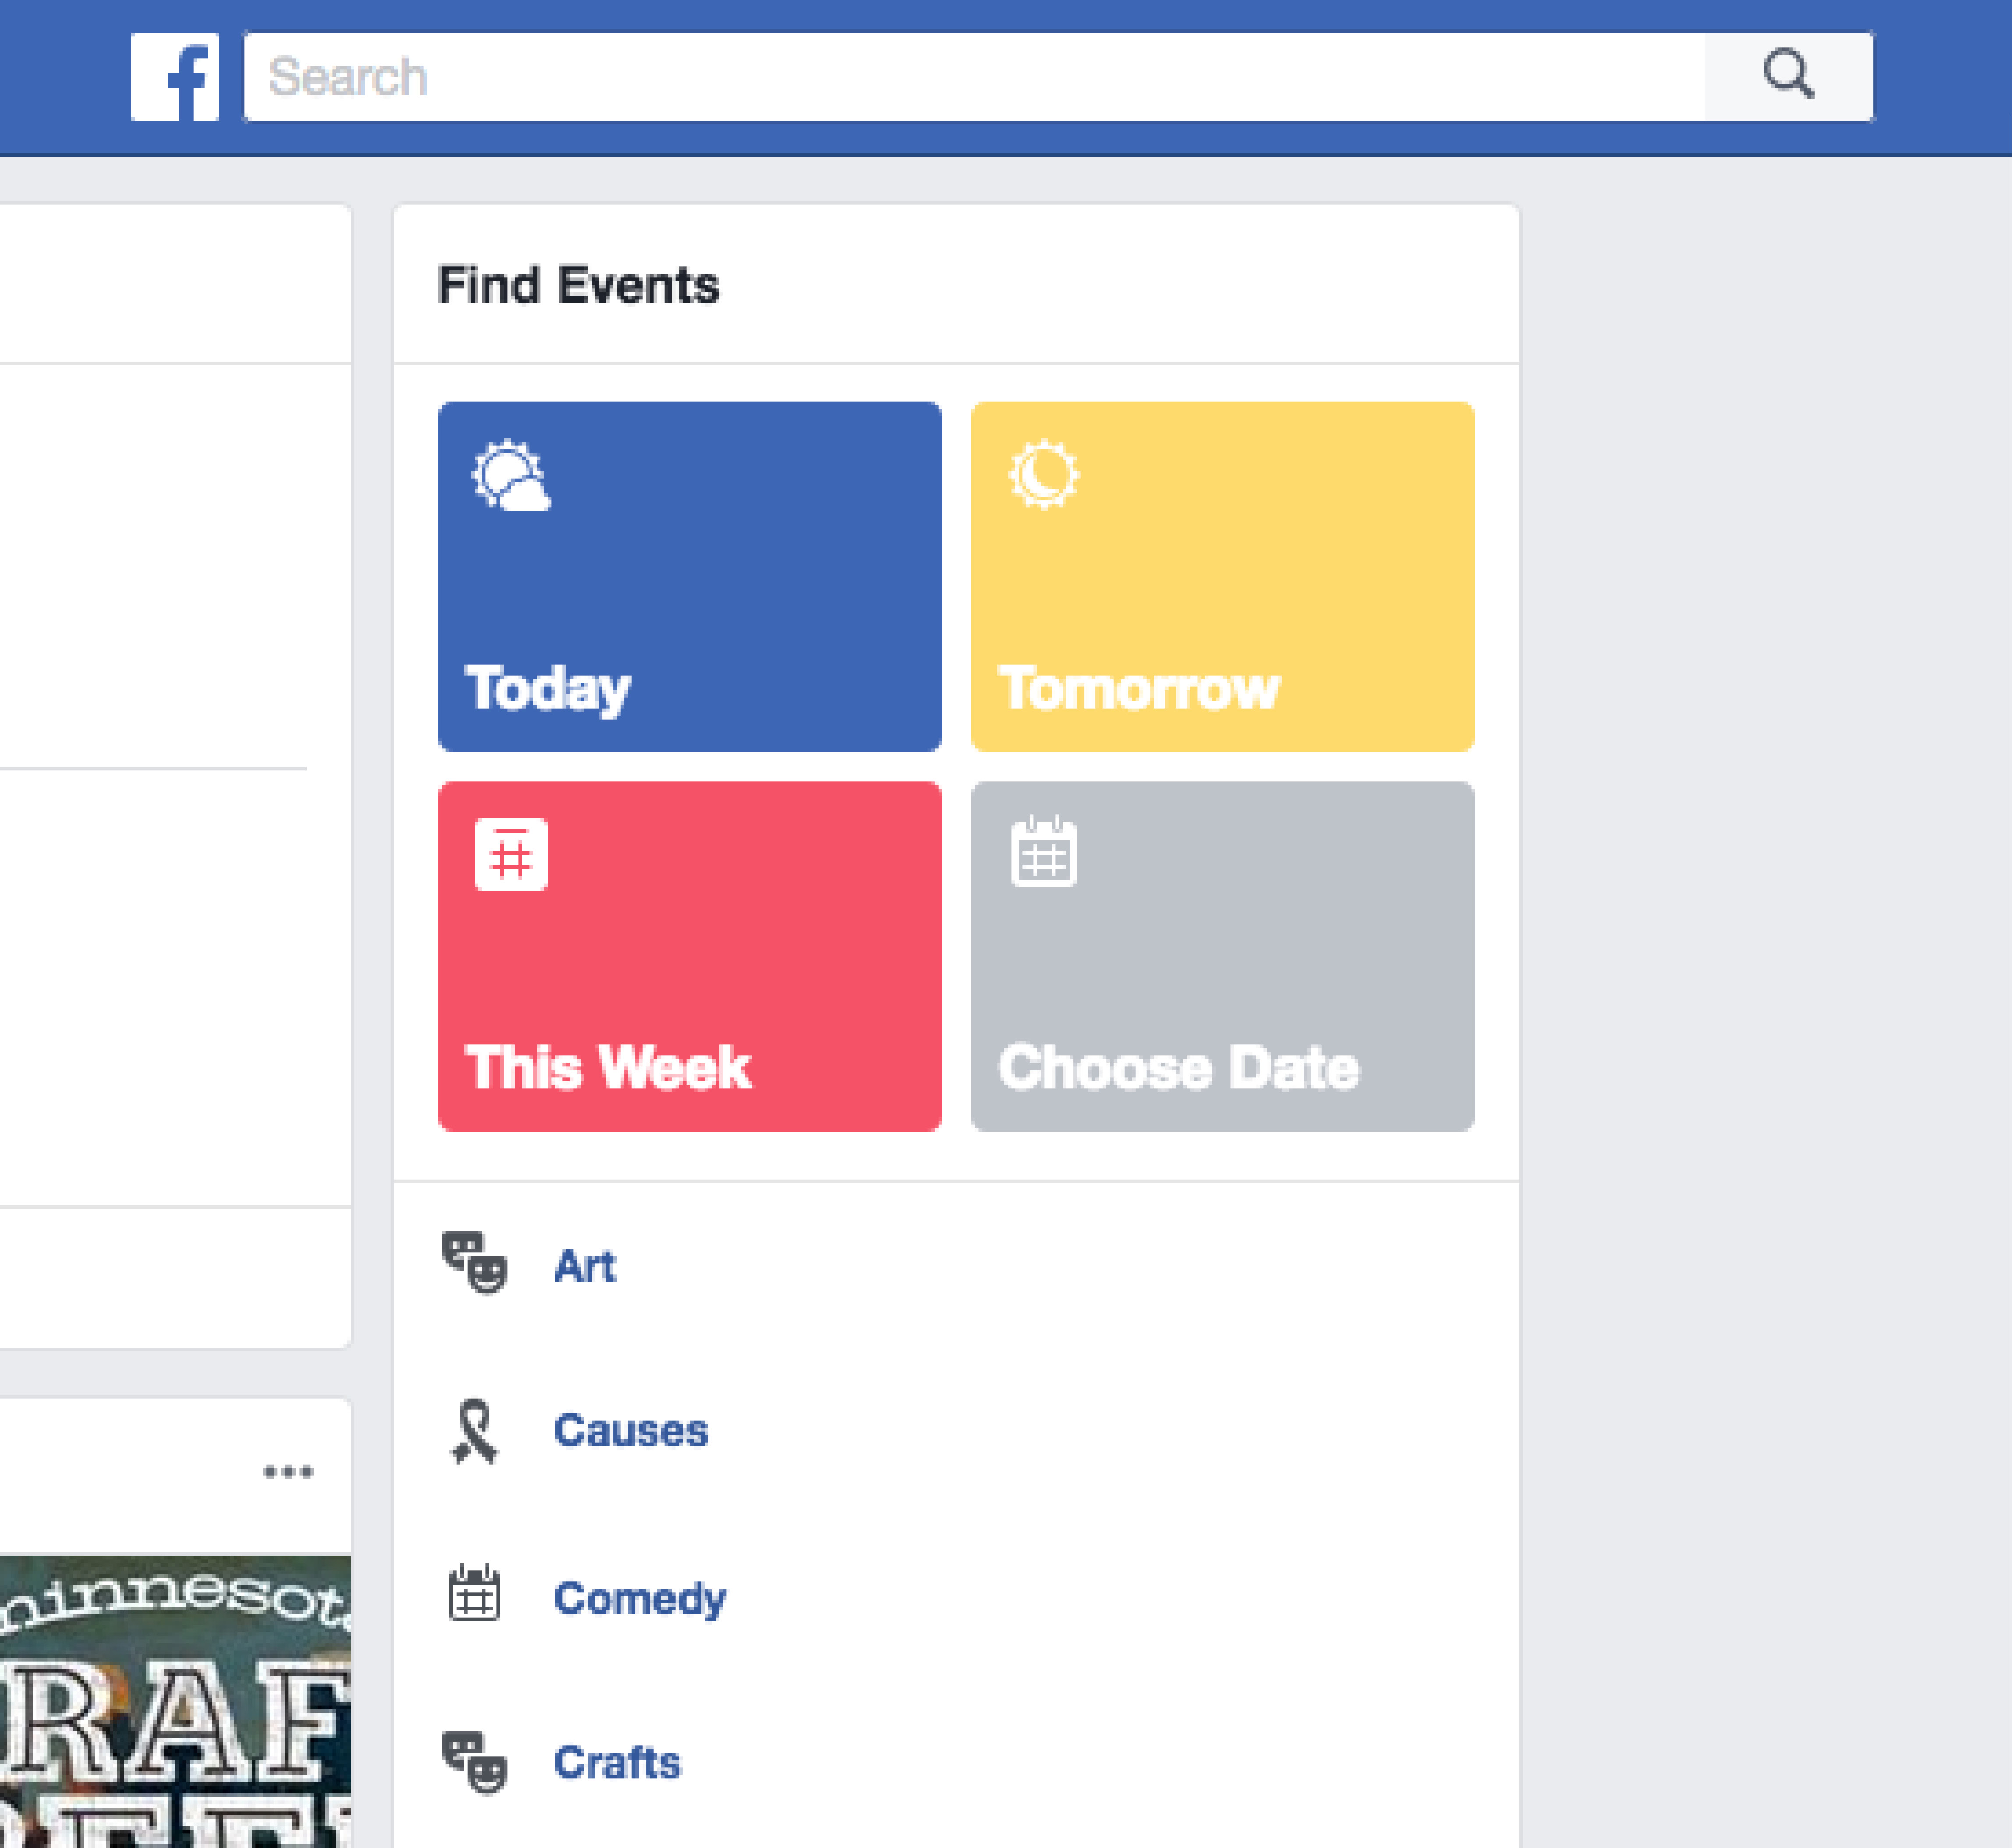Click the sun and cloud Today icon

pyautogui.click(x=511, y=476)
